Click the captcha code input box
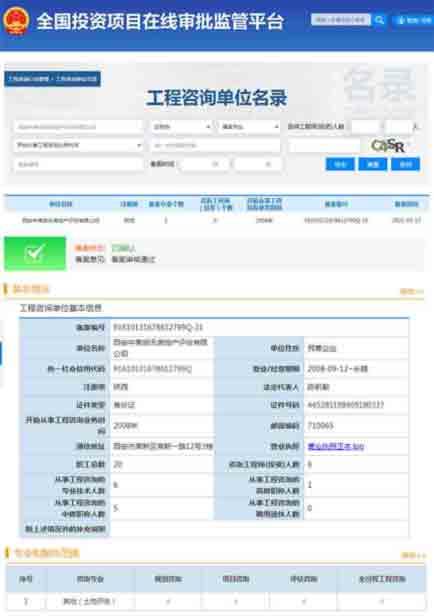Screen dimensions: 434x616 (x=324, y=146)
